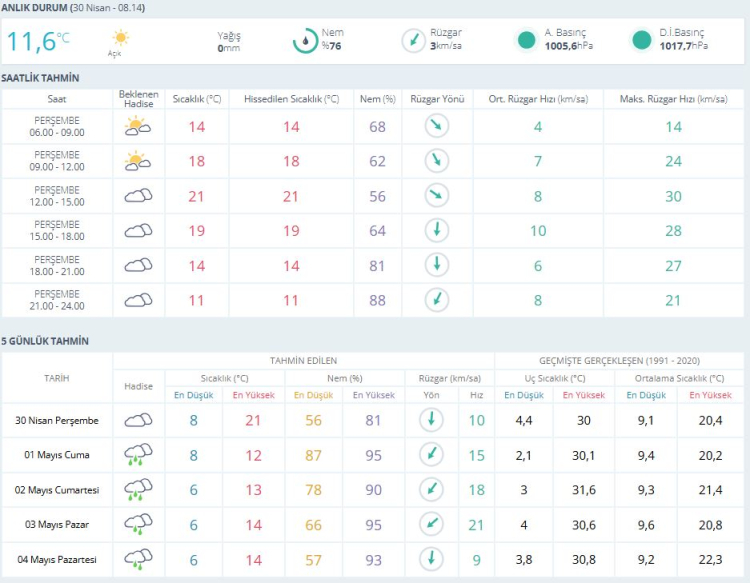Click wind direction icon for 03 Mayıs Pazar
750x583 pixels.
431,523
